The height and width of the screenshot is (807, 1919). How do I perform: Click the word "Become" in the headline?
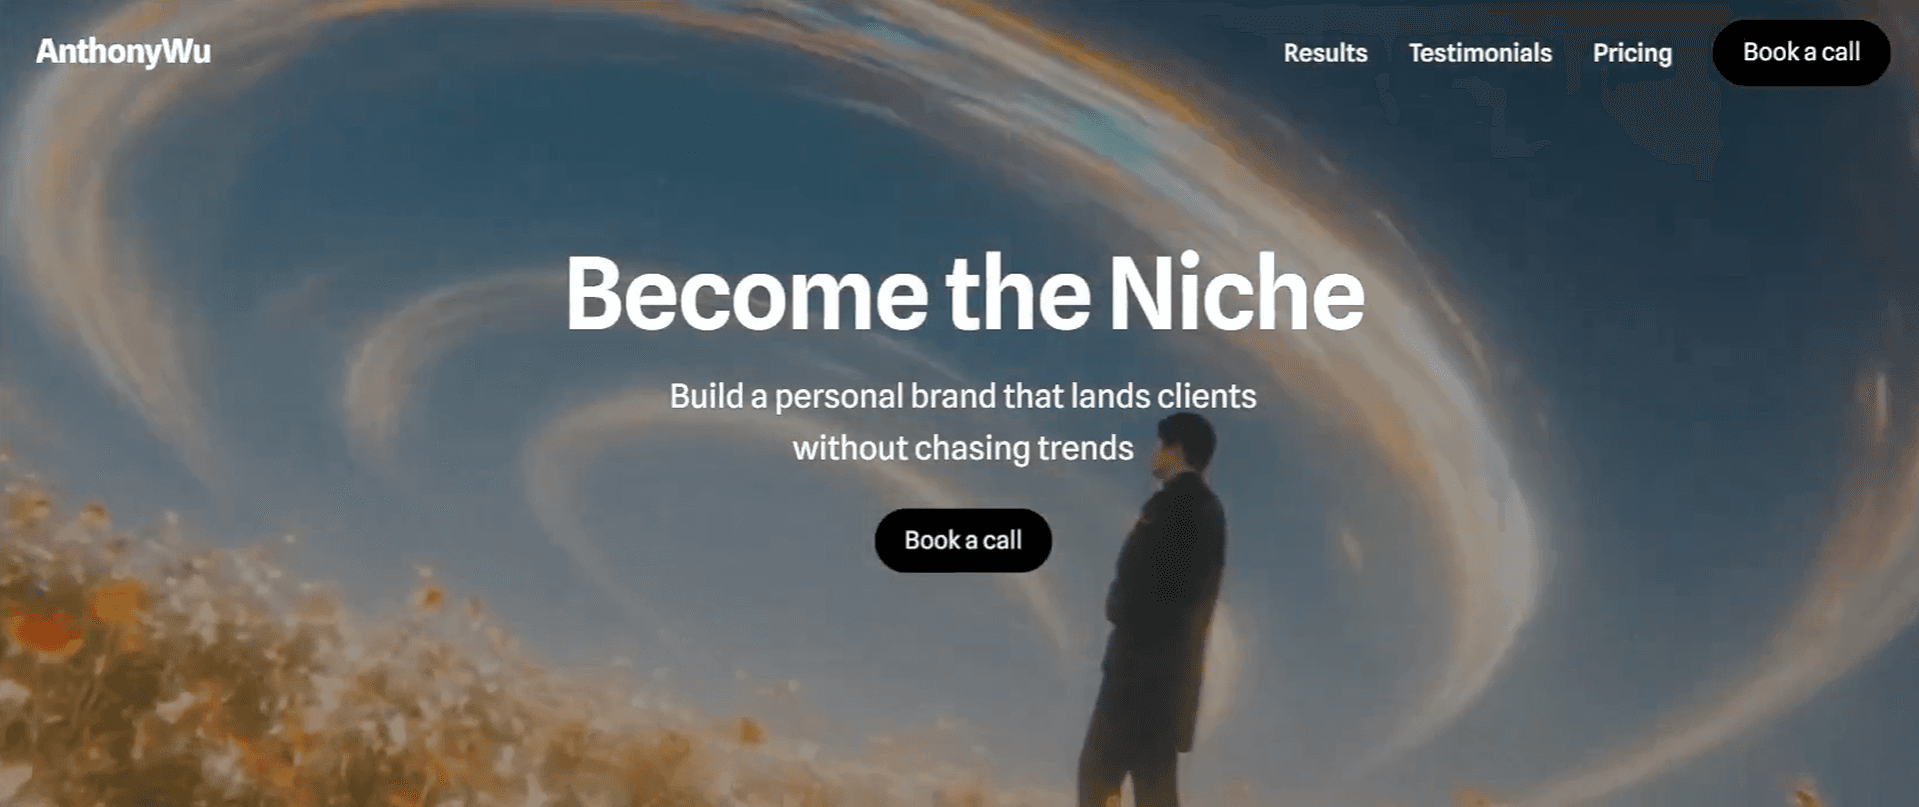[747, 294]
